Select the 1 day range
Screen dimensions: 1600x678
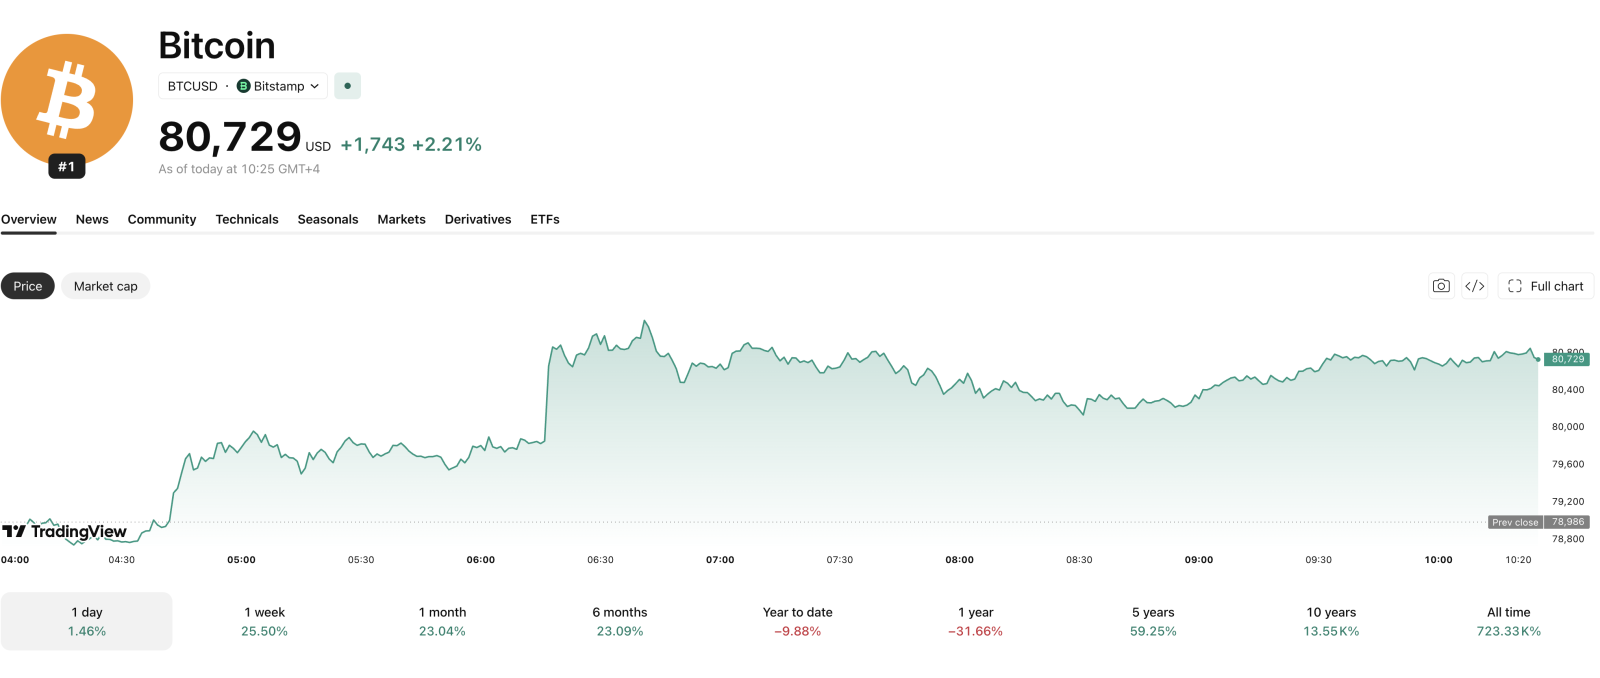tap(87, 621)
